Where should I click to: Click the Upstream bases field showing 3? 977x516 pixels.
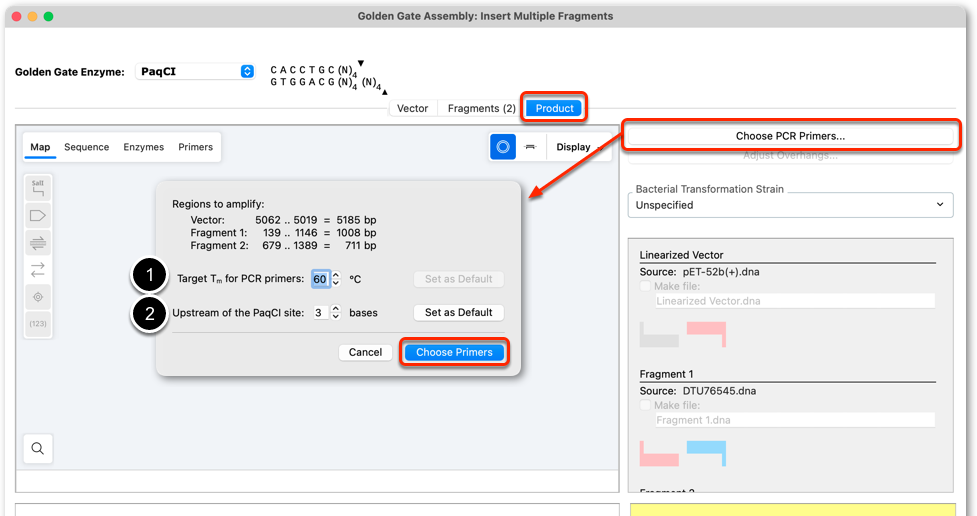point(320,312)
